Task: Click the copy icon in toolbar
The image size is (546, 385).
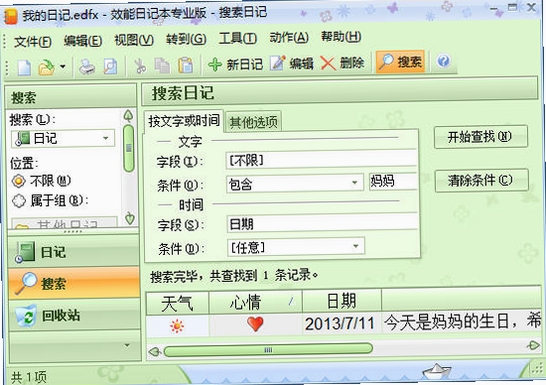Action: click(162, 65)
